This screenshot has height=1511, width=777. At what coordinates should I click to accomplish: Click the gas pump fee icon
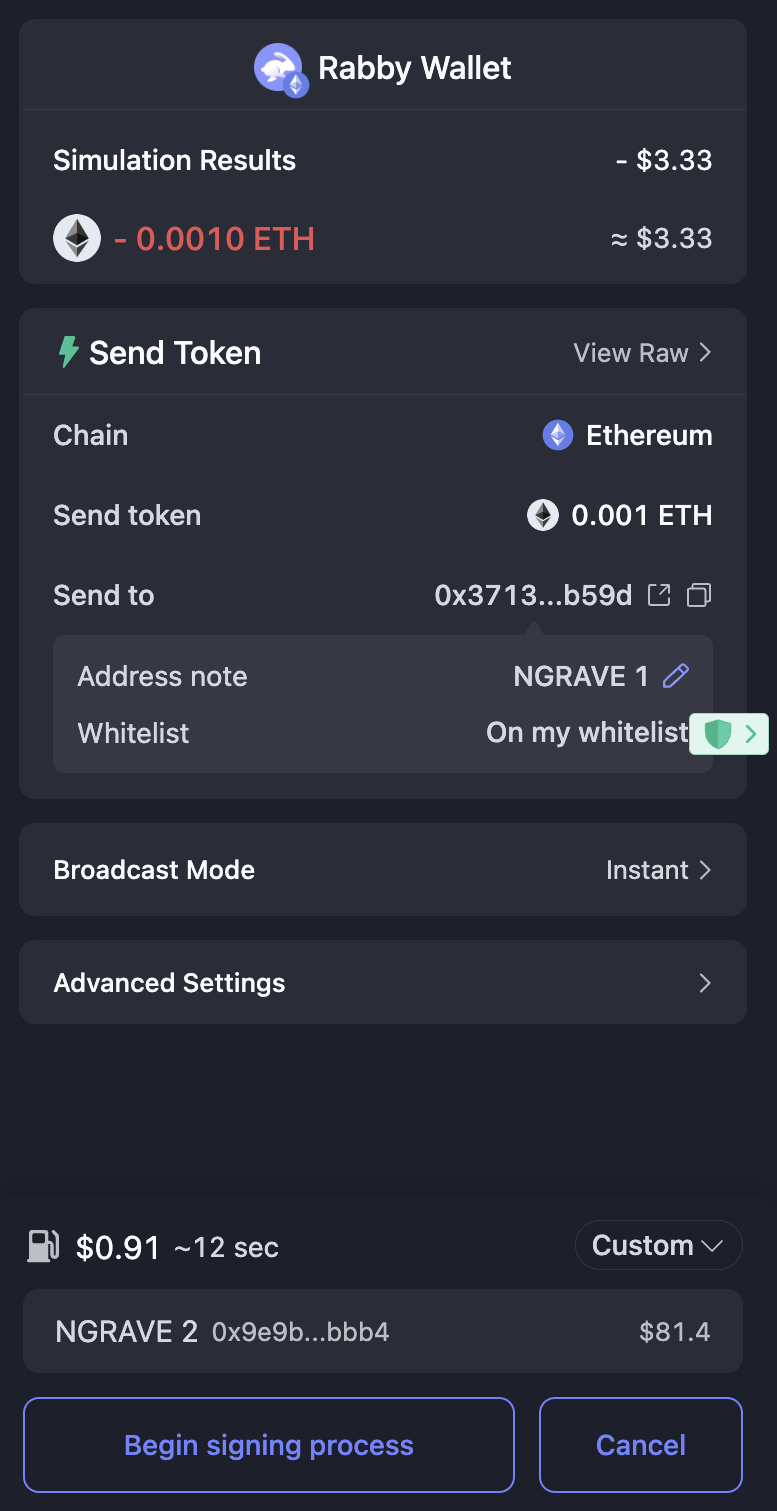43,1247
